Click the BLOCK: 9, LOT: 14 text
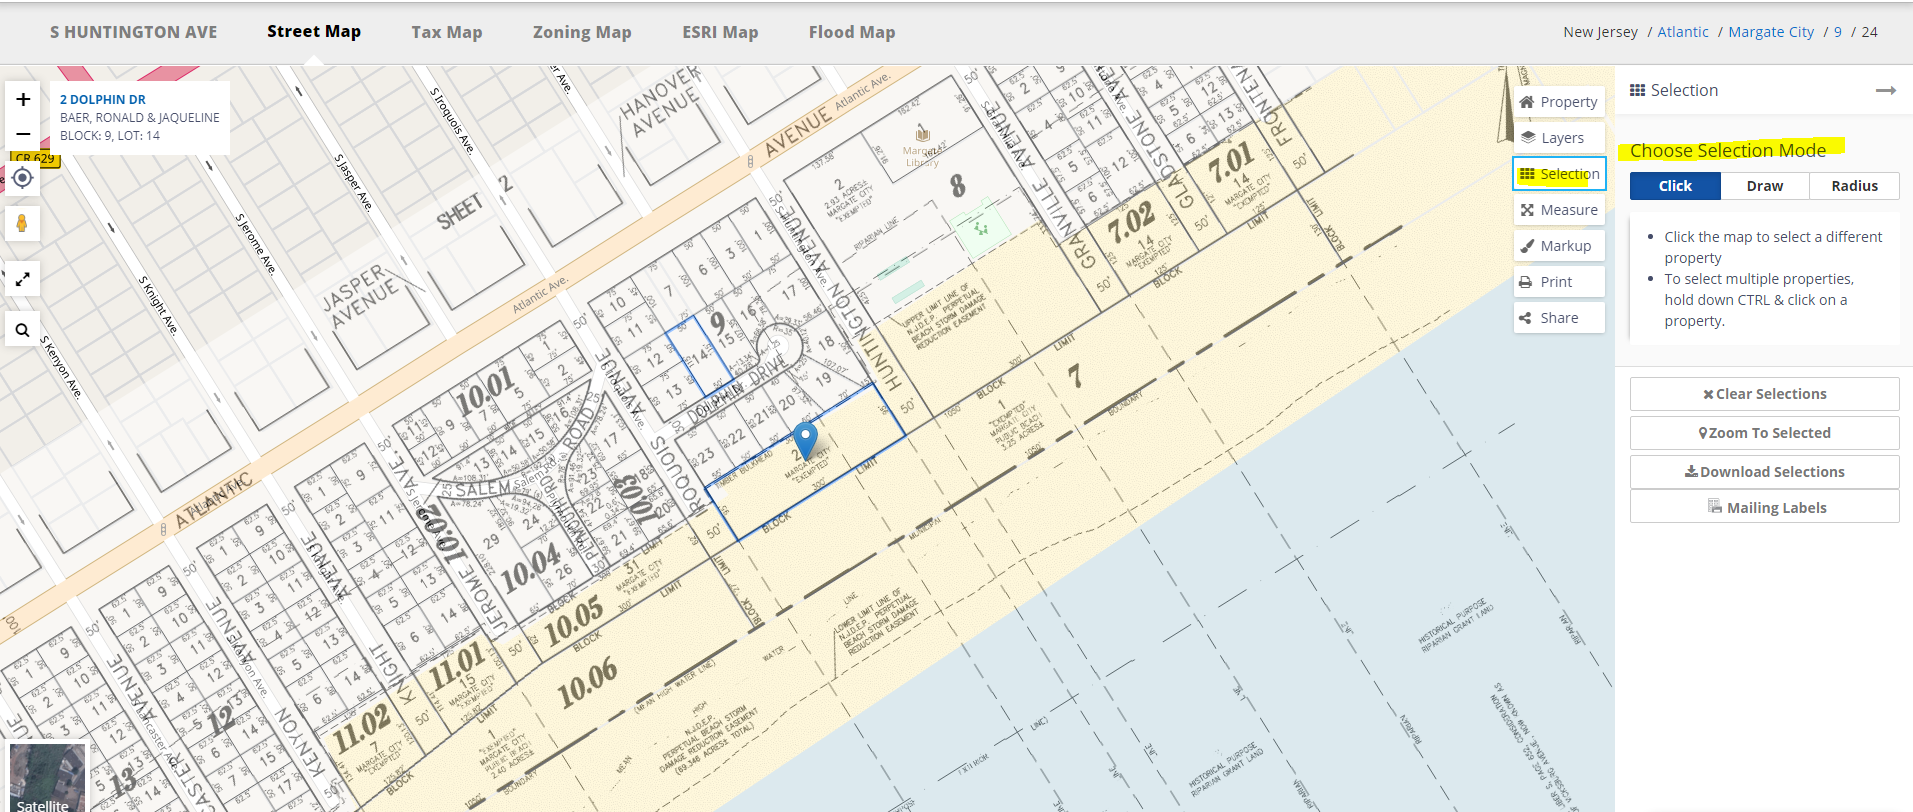This screenshot has width=1913, height=812. (110, 135)
